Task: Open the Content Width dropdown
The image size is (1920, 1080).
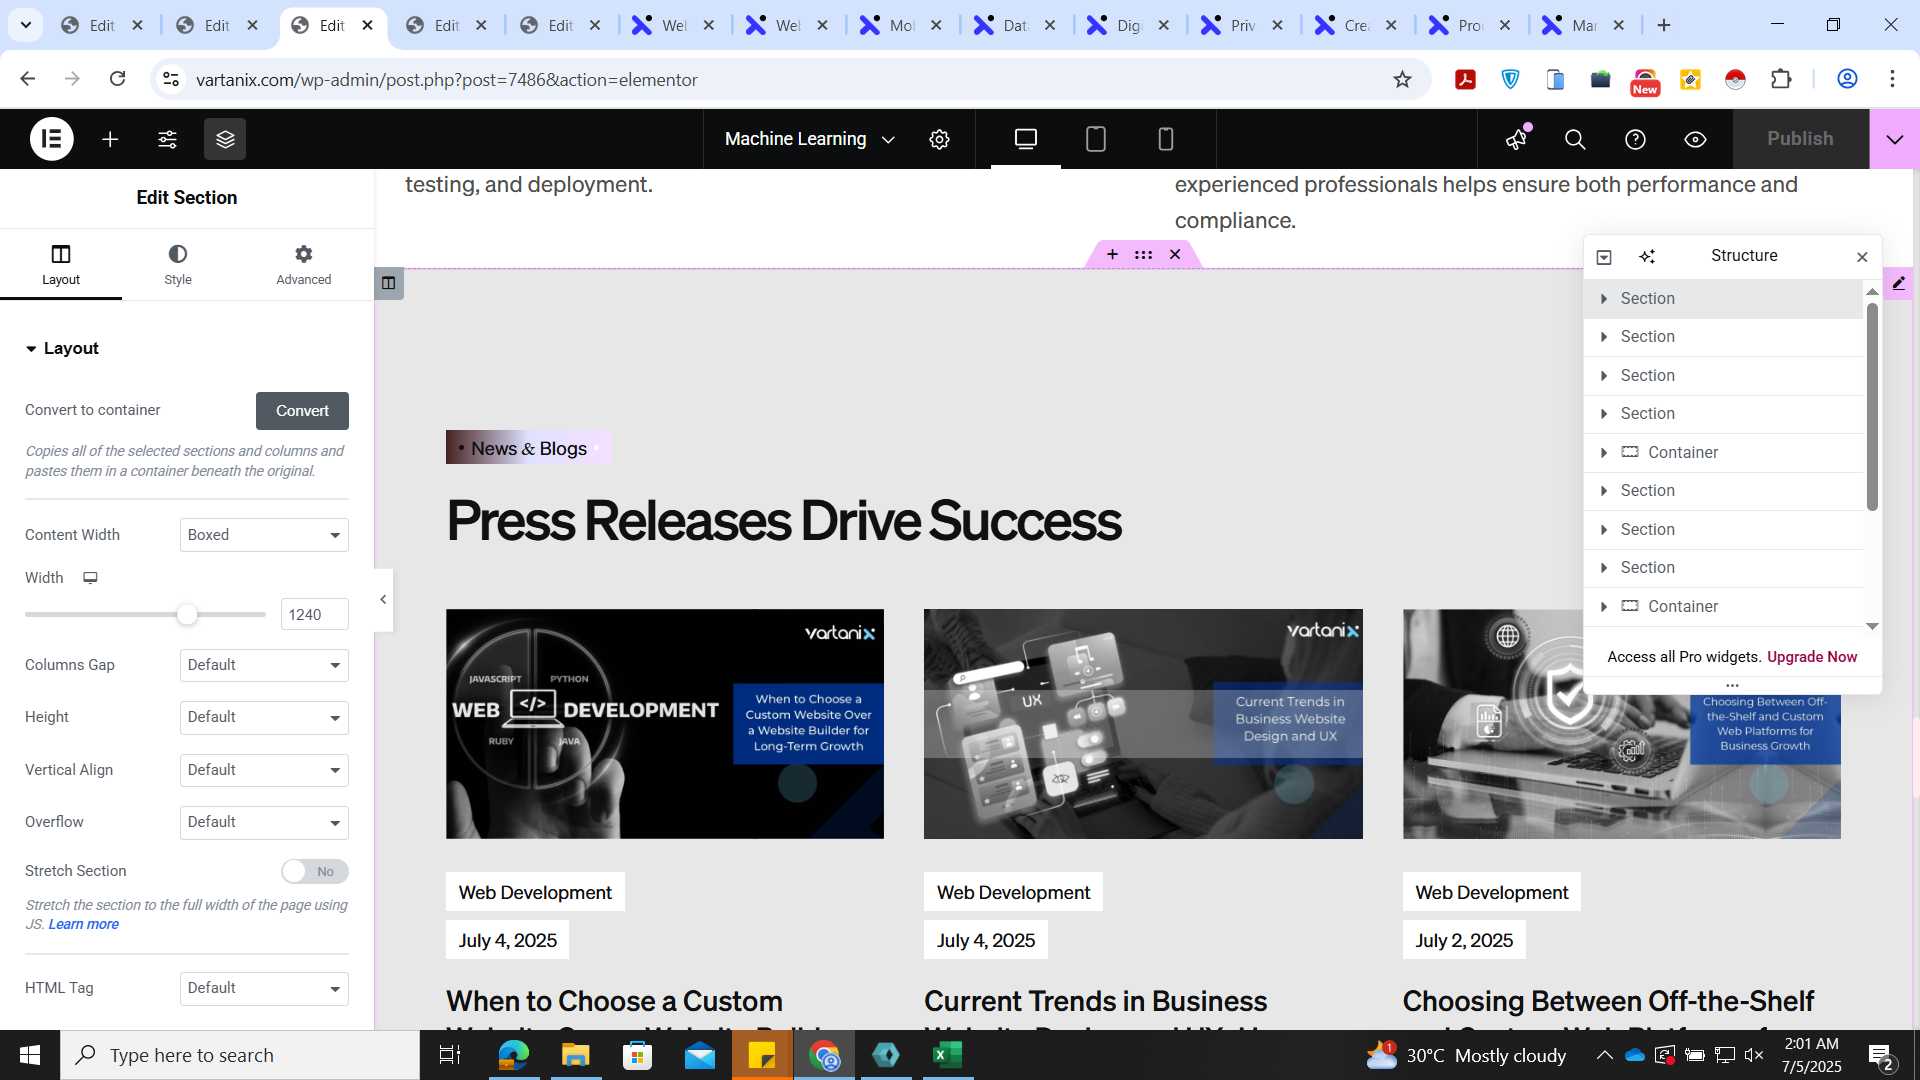Action: [x=264, y=535]
